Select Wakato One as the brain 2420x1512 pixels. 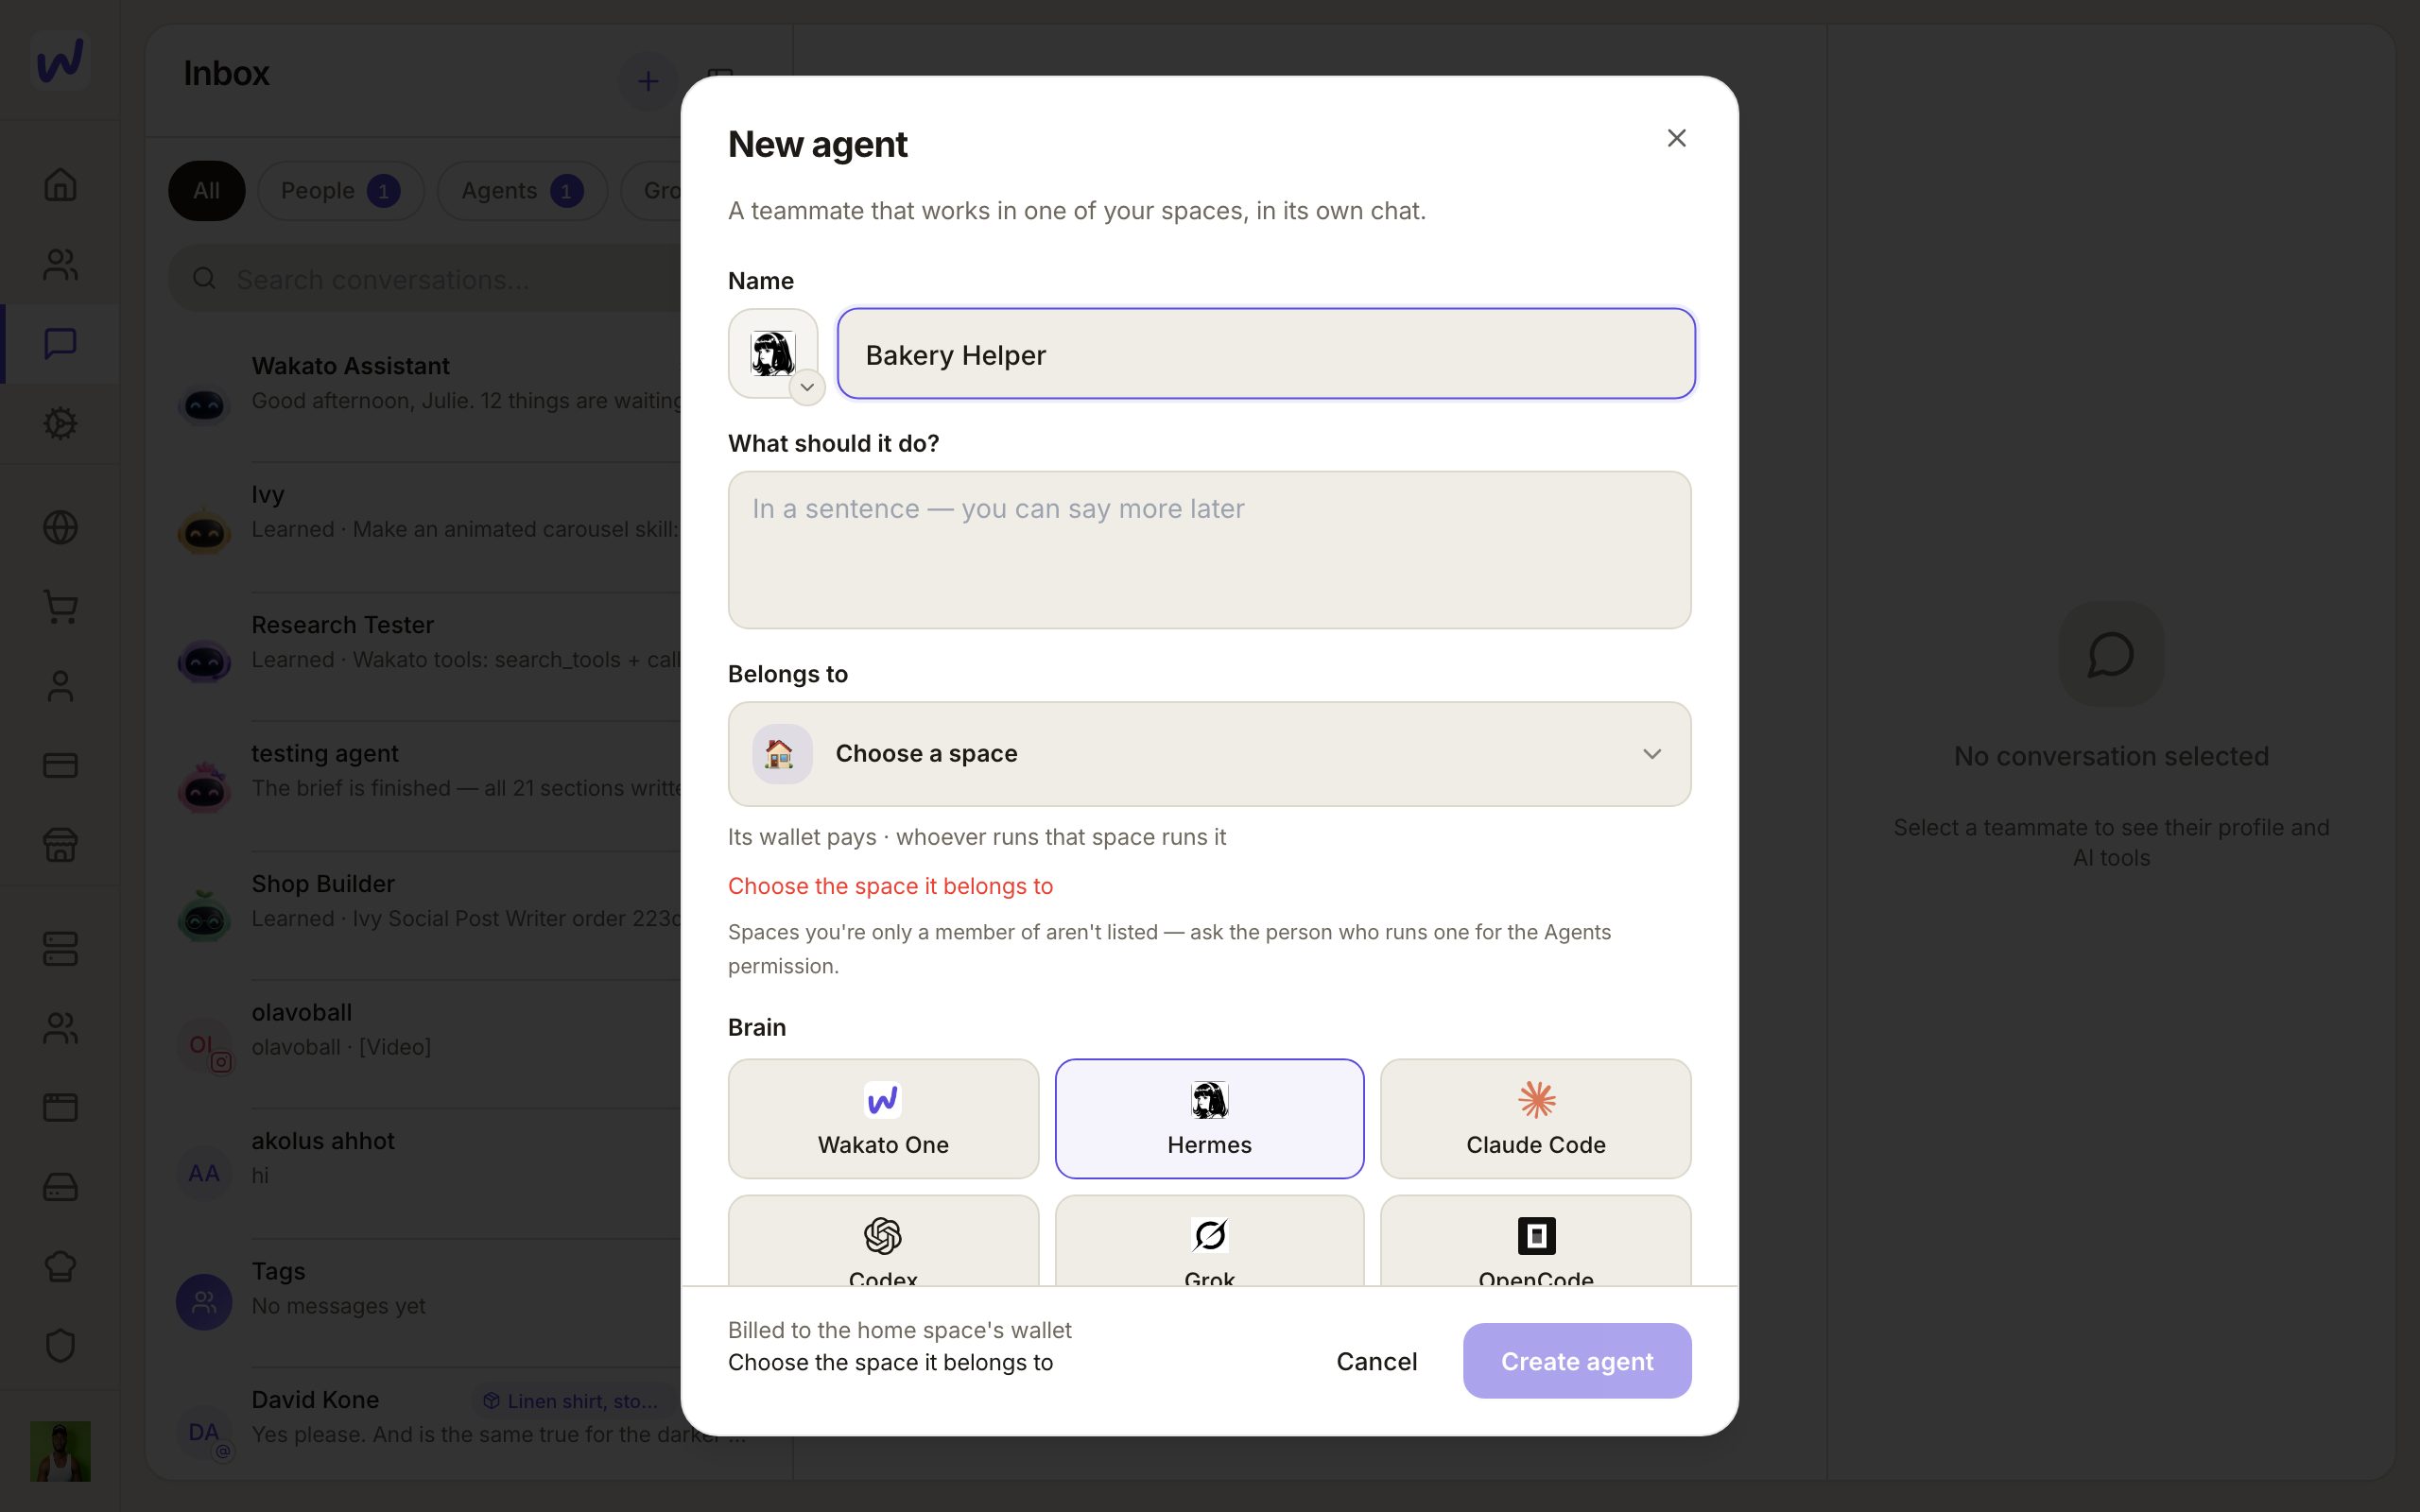coord(883,1118)
